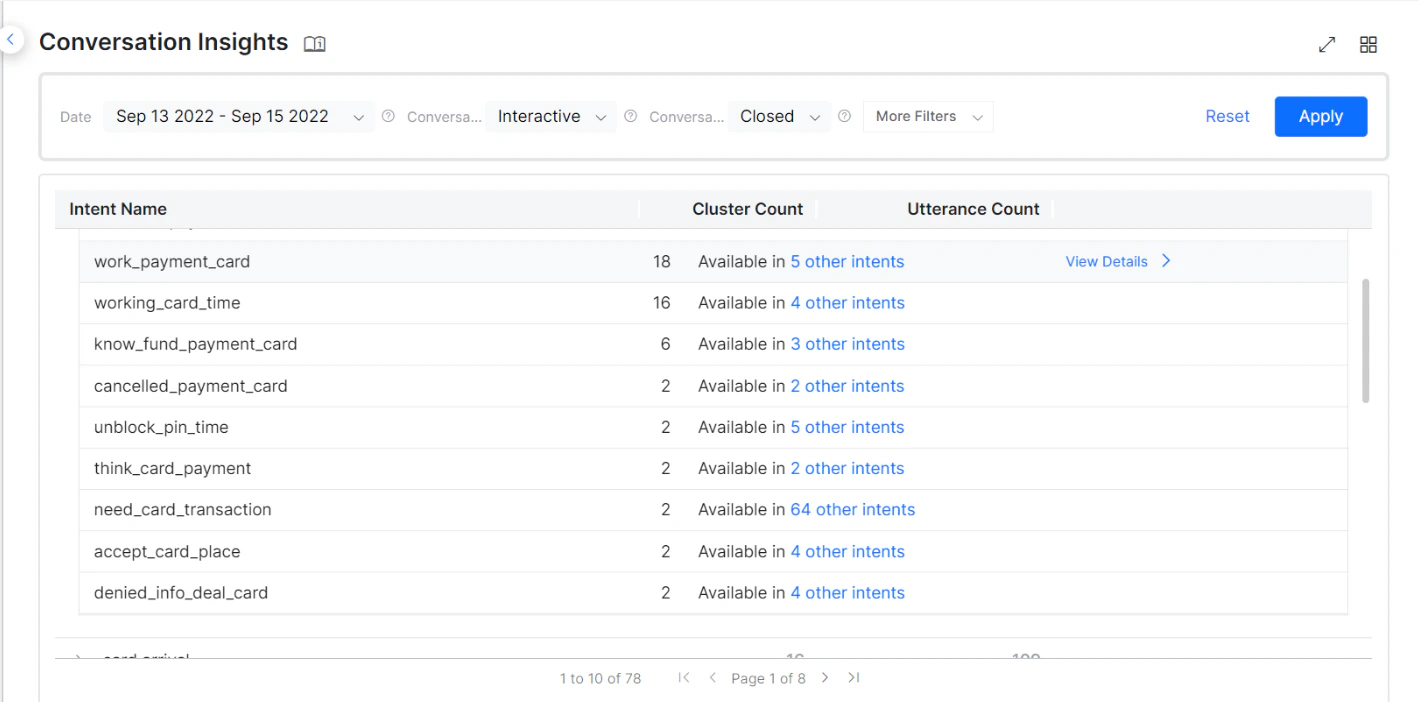Screen dimensions: 1419x702
Task: Click count 16 for working_card_time
Action: pos(662,303)
